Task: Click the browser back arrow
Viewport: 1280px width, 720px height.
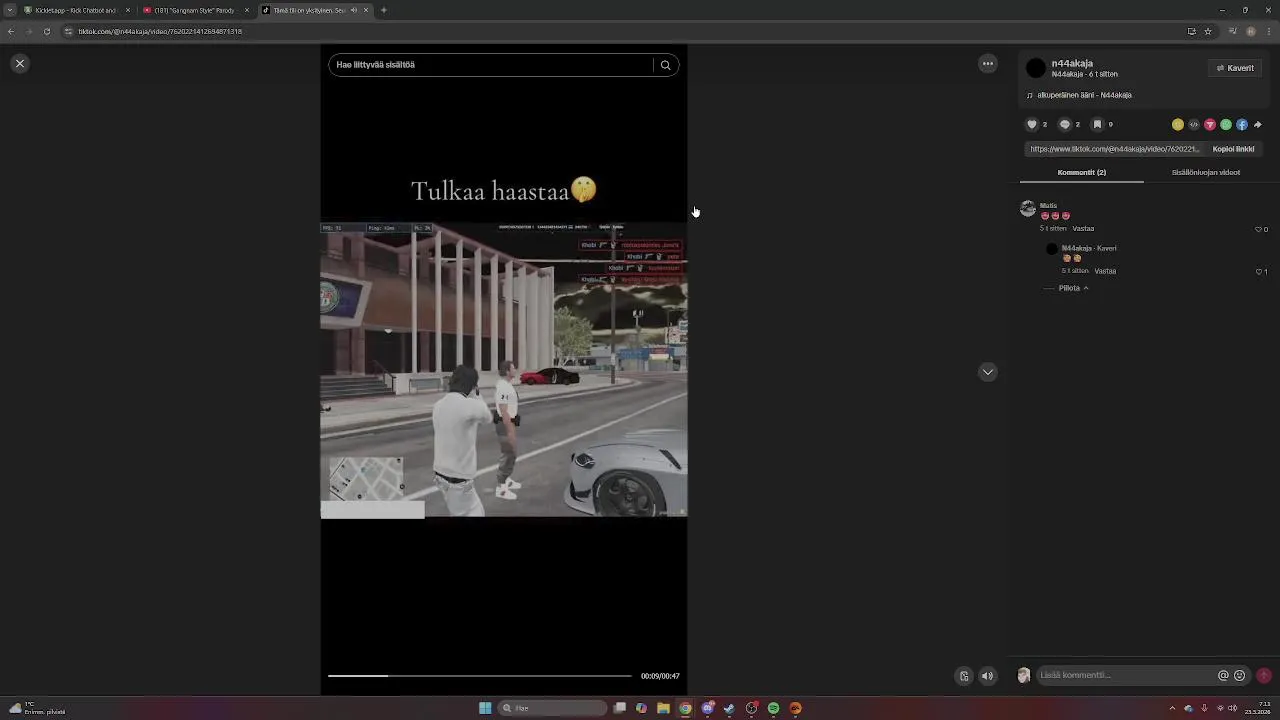Action: coord(10,31)
